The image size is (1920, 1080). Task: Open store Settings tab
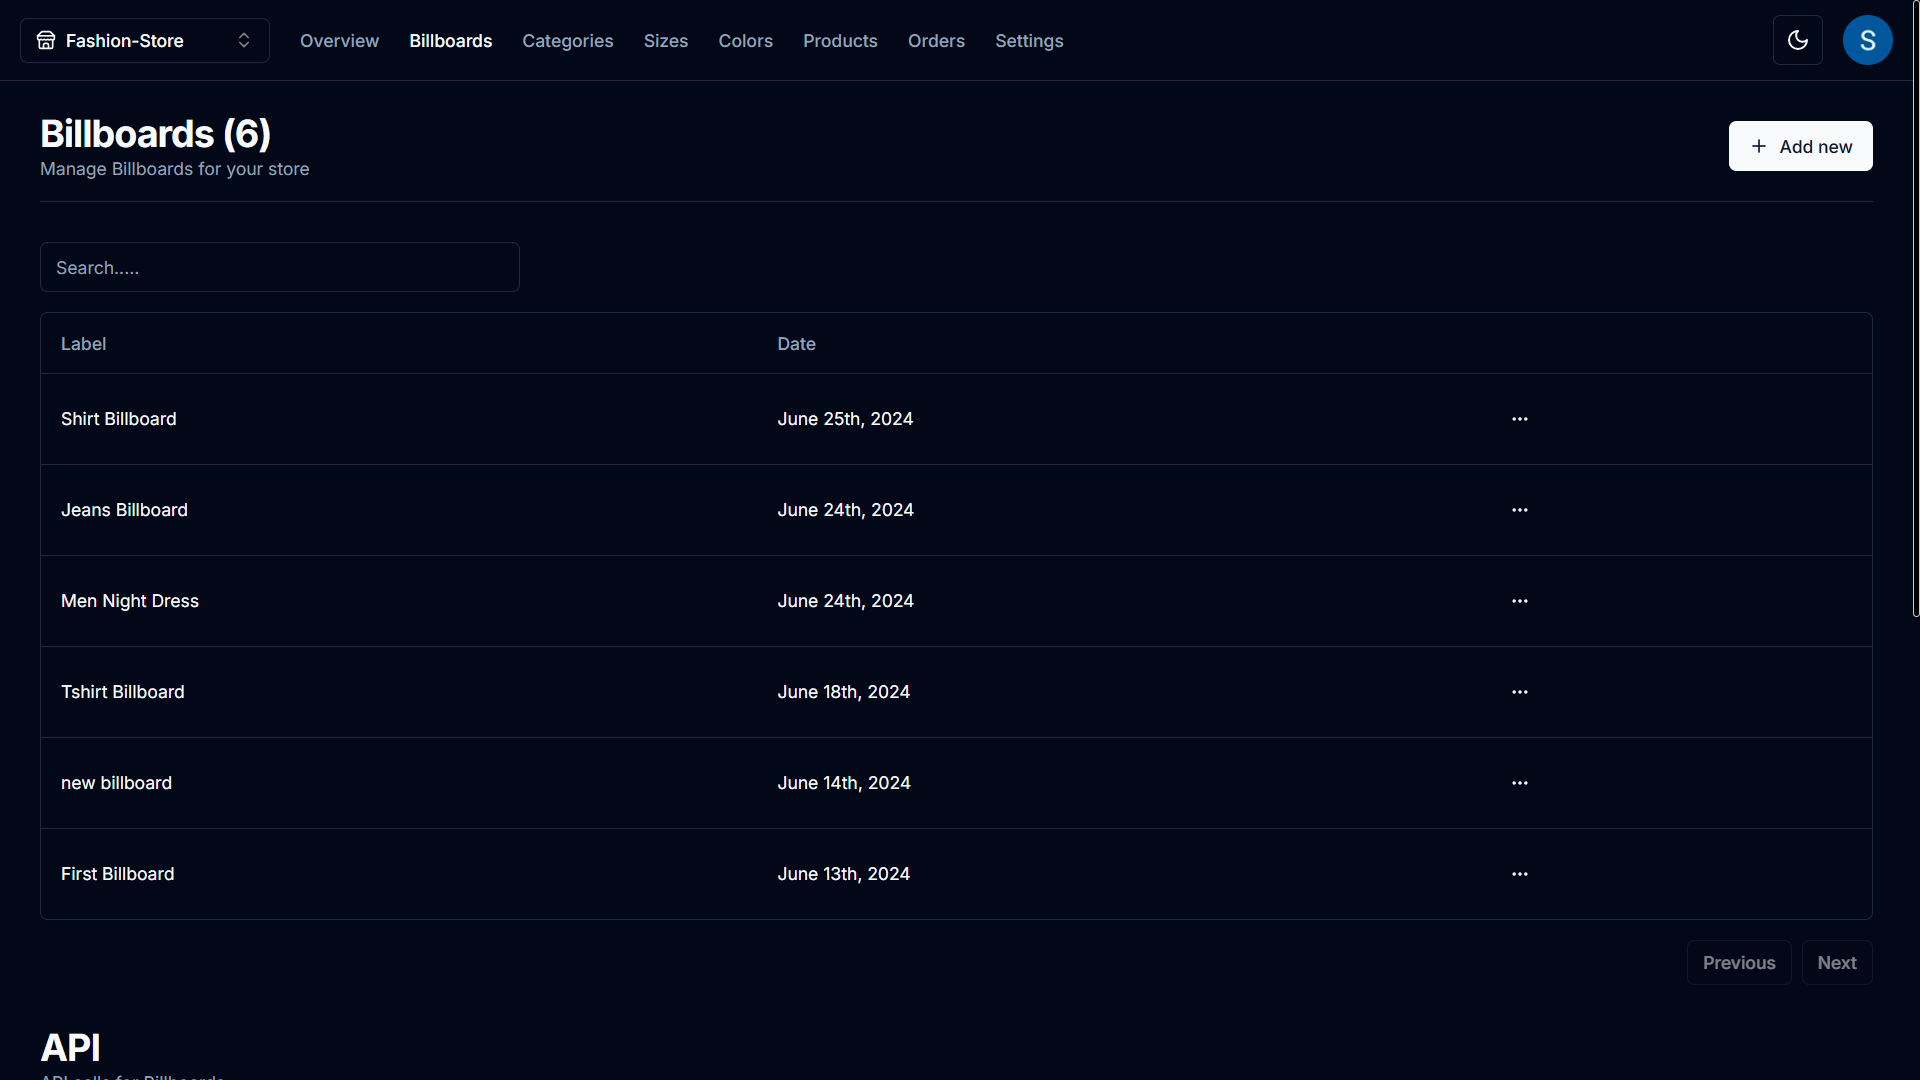[x=1029, y=41]
